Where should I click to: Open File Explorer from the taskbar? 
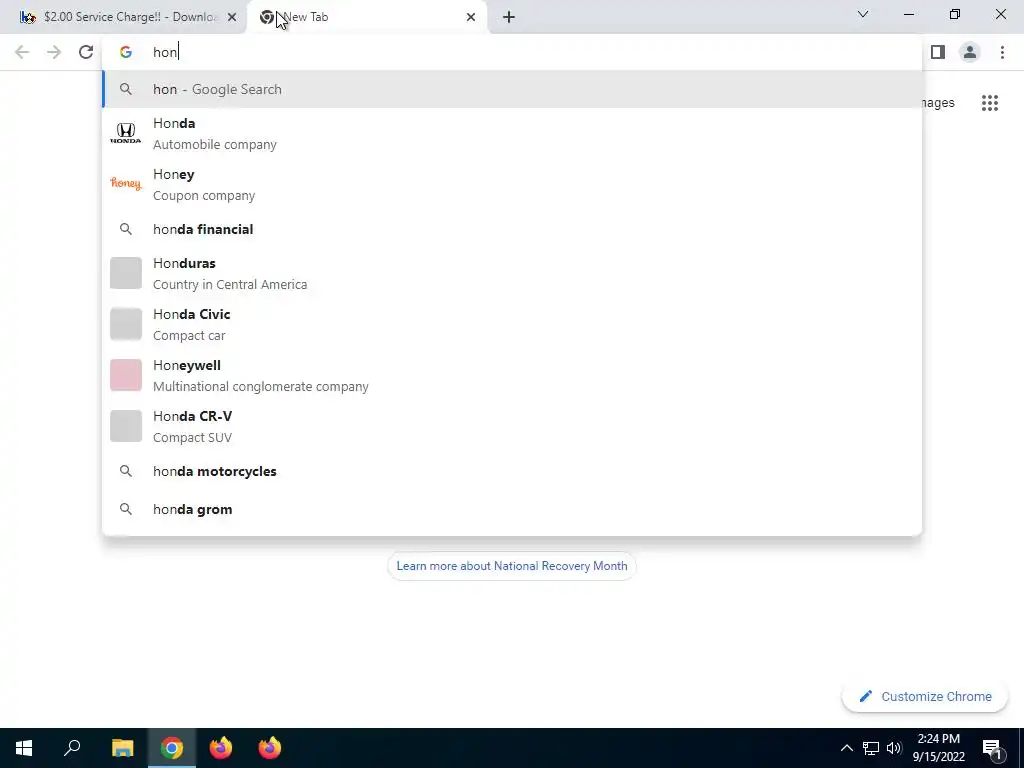[122, 748]
